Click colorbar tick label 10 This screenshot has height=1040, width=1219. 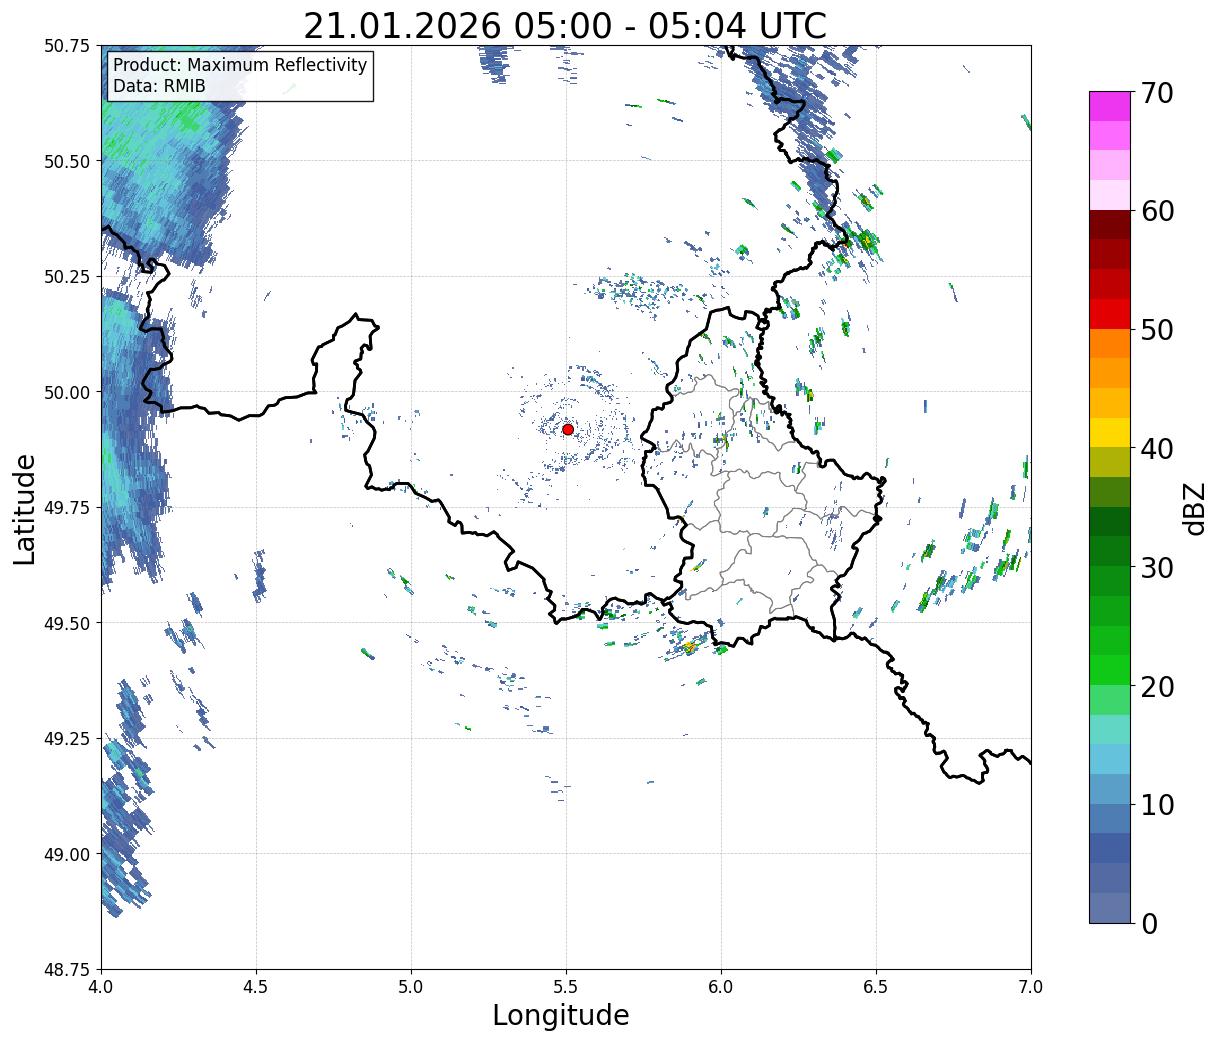pos(1156,804)
